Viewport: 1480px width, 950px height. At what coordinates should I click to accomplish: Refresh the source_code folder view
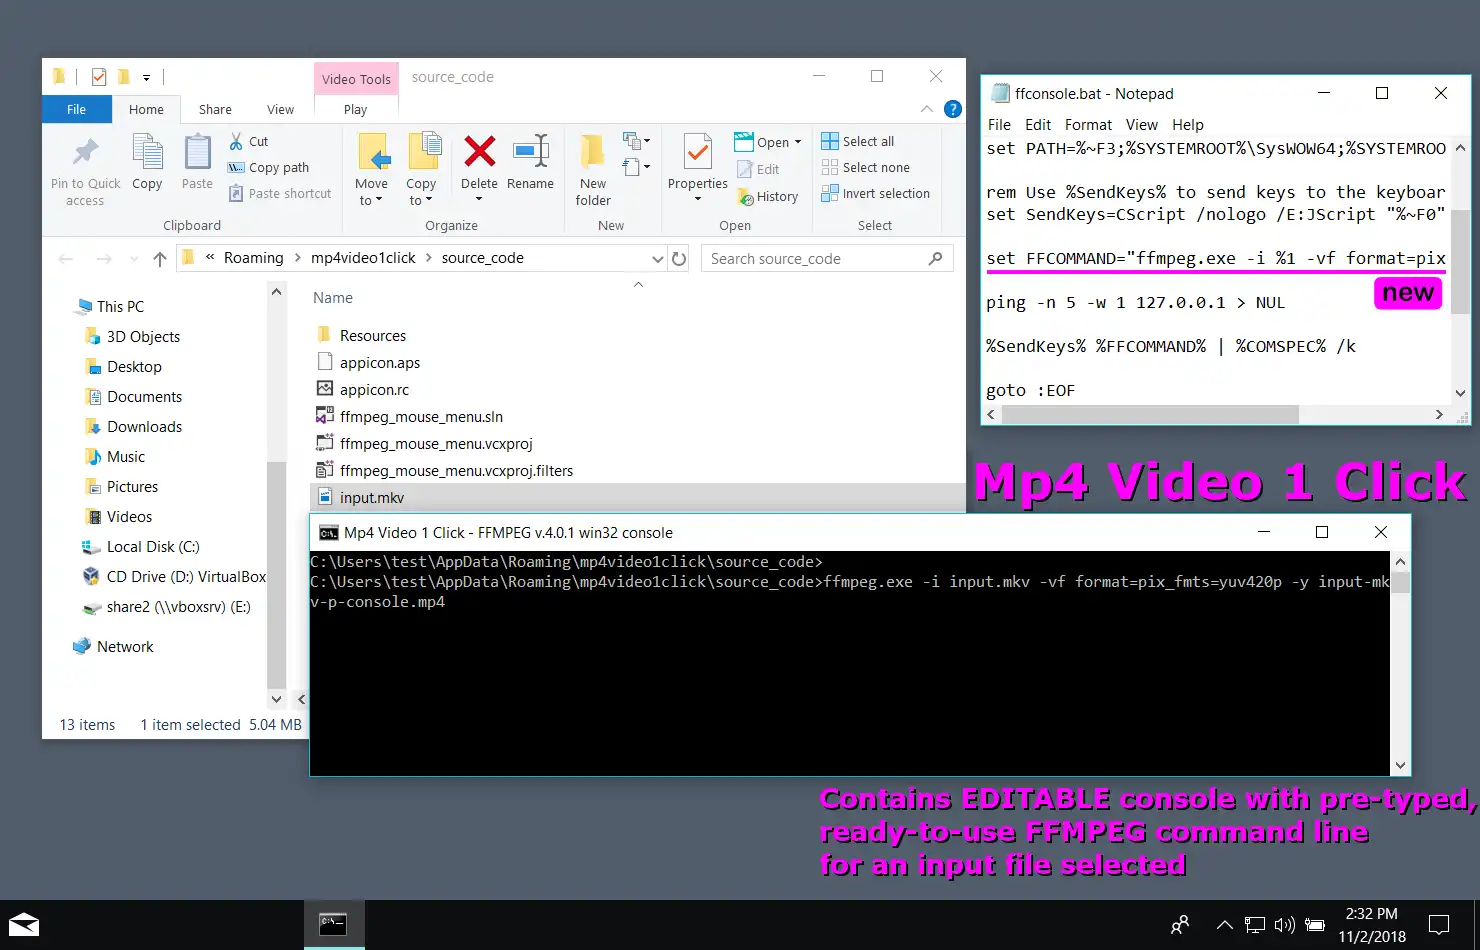[679, 258]
